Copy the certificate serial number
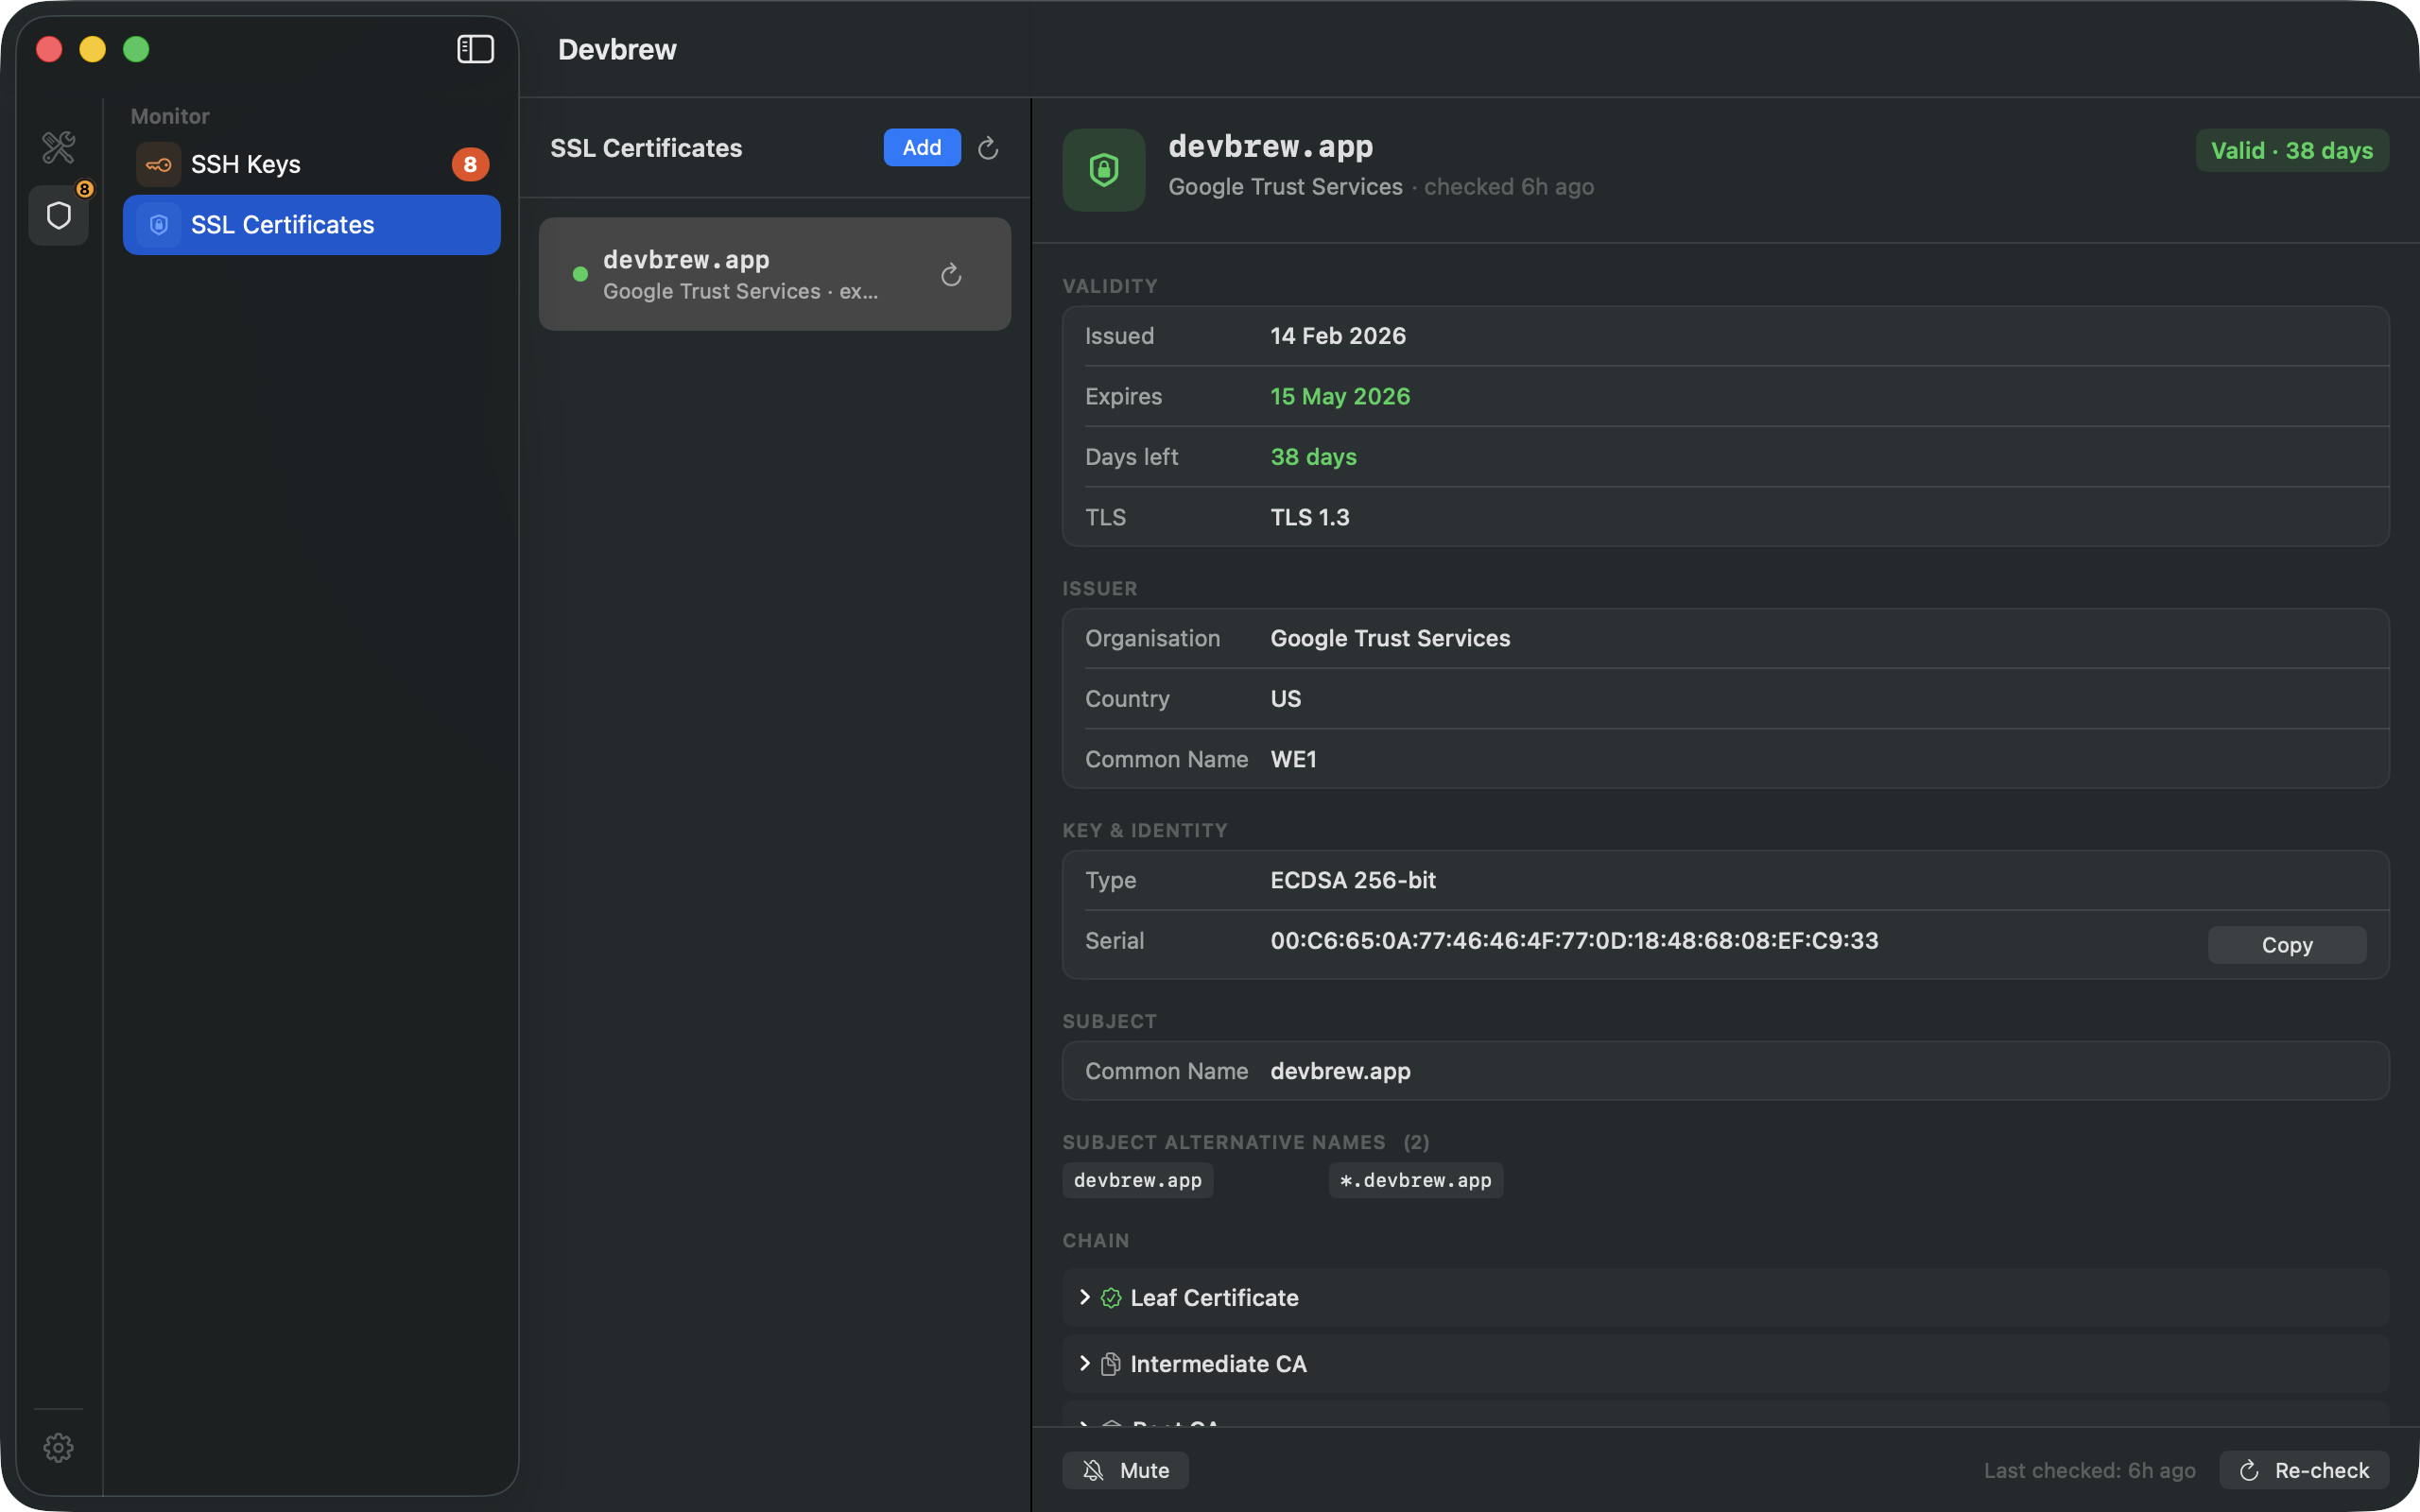This screenshot has height=1512, width=2420. coord(2287,944)
